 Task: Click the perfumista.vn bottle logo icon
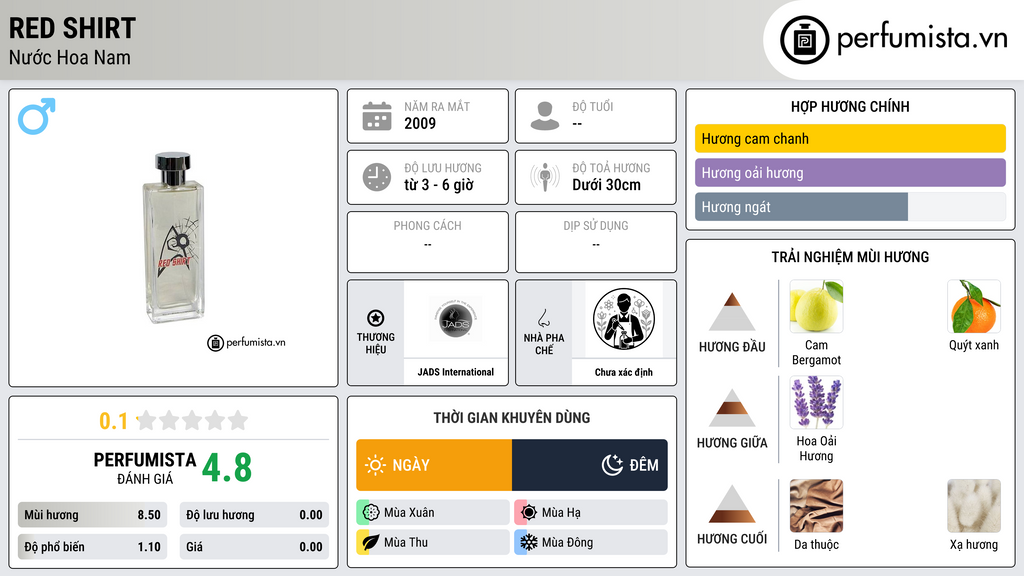coord(804,40)
